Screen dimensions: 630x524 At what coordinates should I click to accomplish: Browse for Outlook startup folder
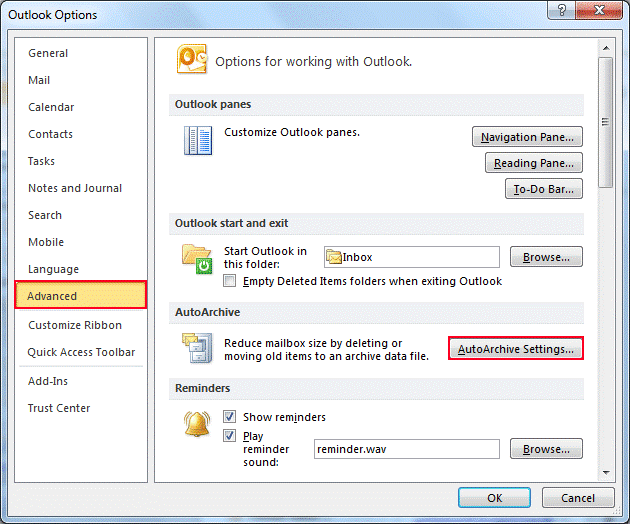(x=546, y=257)
